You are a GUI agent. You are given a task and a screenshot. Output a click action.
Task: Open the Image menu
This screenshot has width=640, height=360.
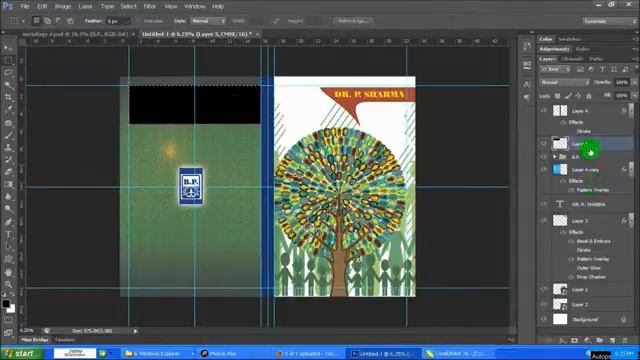point(63,6)
